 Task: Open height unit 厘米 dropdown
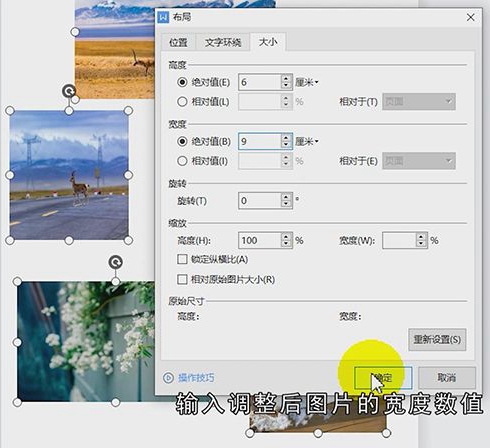pyautogui.click(x=307, y=82)
